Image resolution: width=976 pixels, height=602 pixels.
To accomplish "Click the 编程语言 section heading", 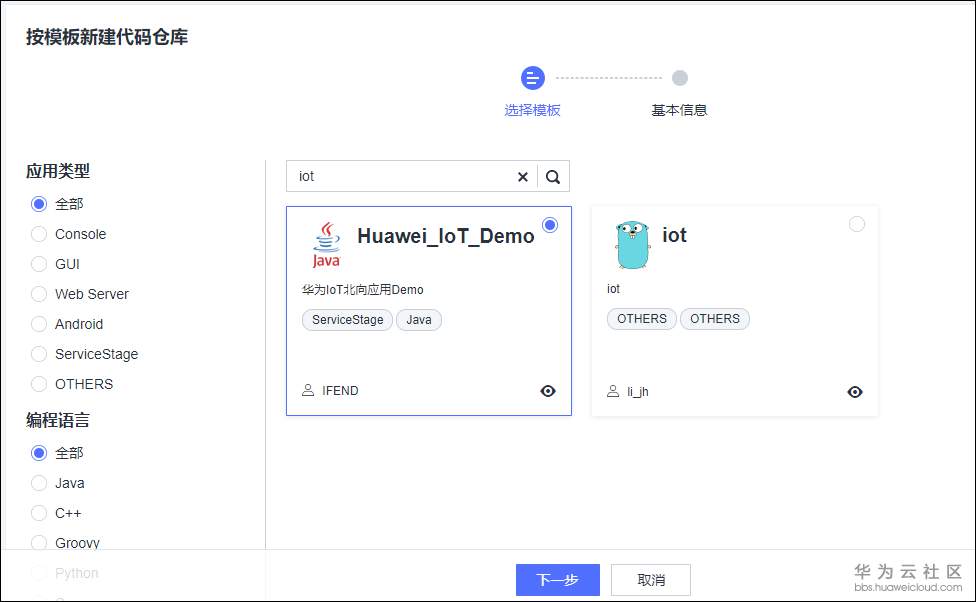I will 58,420.
